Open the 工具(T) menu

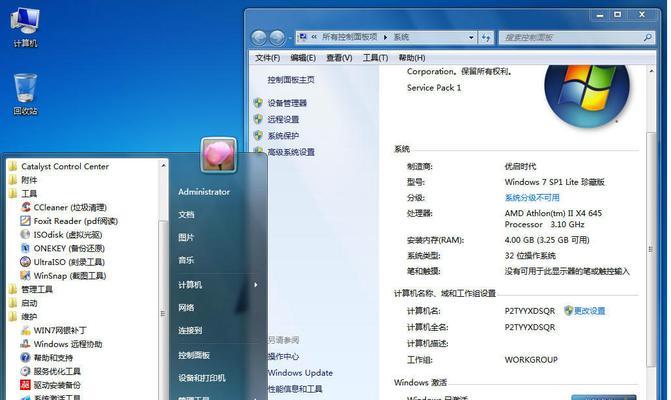(x=375, y=58)
